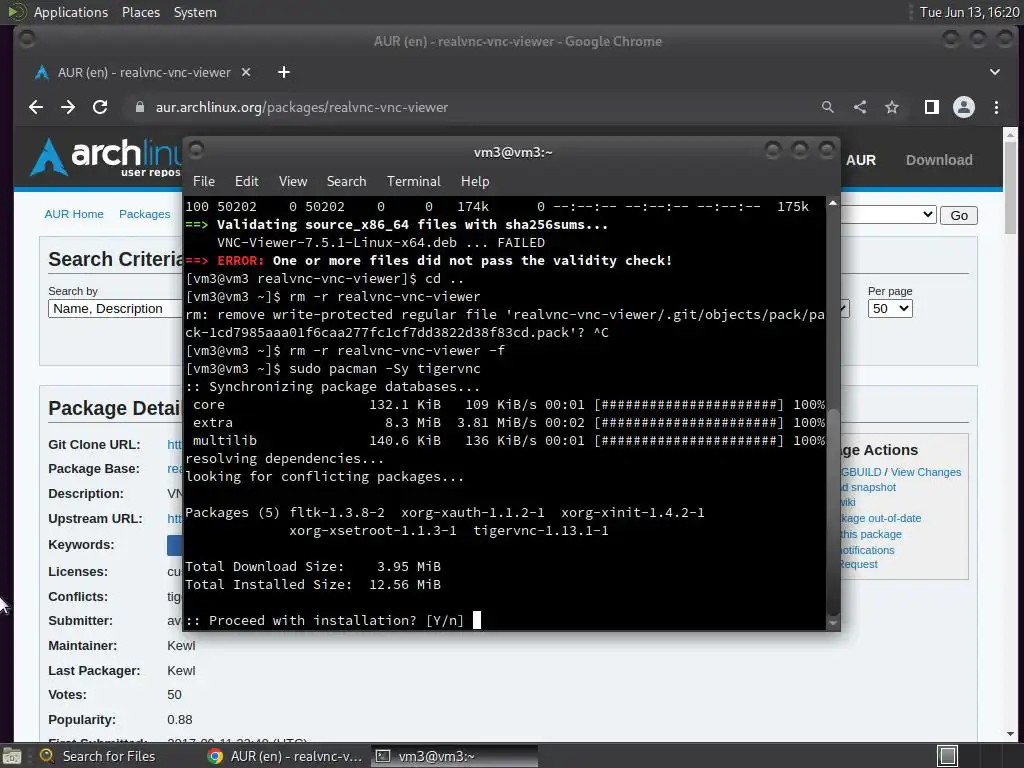
Task: Open the terminal Help menu
Action: tap(475, 182)
